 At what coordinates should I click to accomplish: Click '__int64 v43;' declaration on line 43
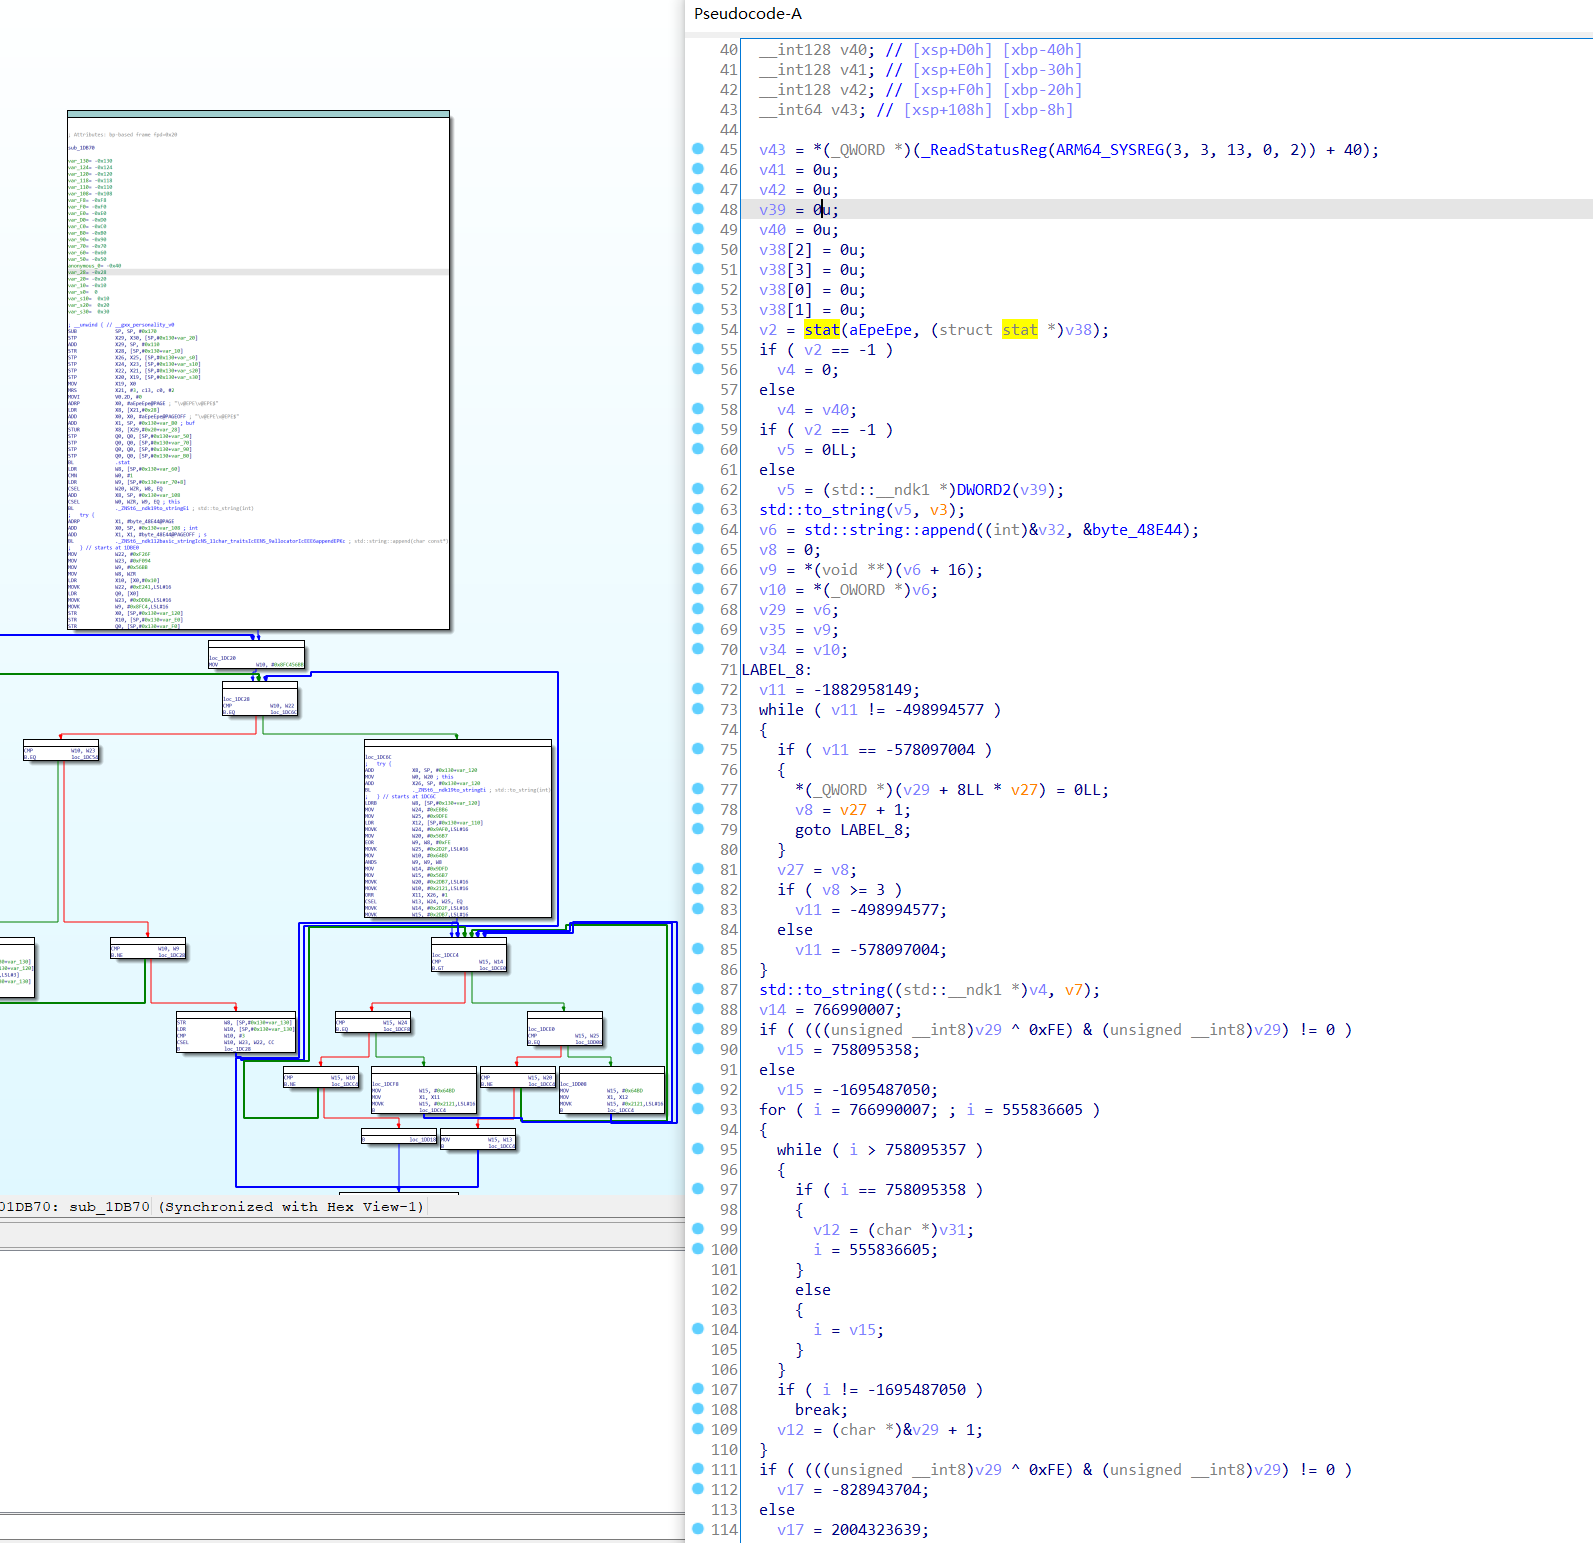coord(812,110)
